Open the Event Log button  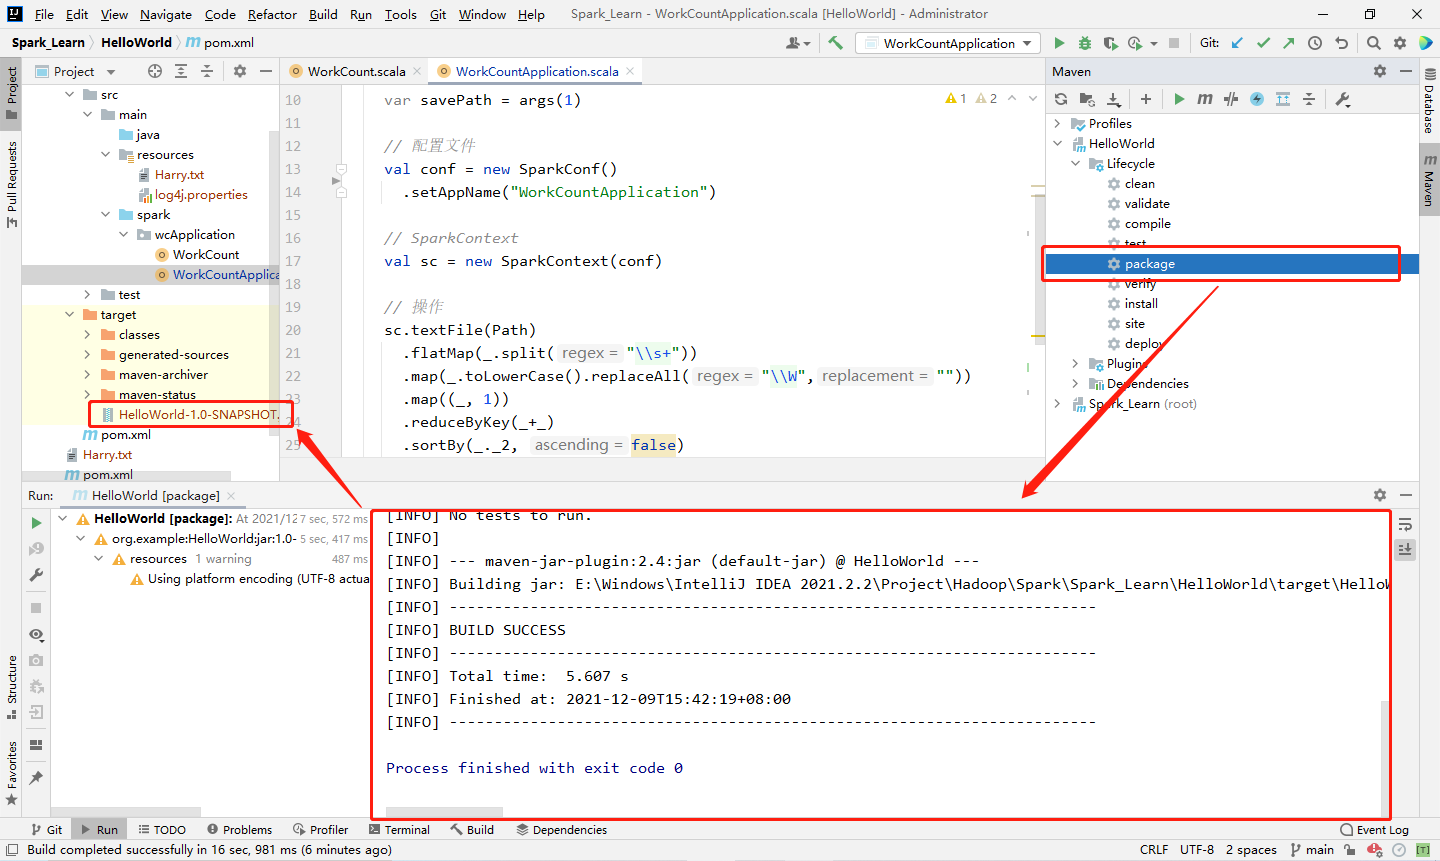pos(1374,829)
